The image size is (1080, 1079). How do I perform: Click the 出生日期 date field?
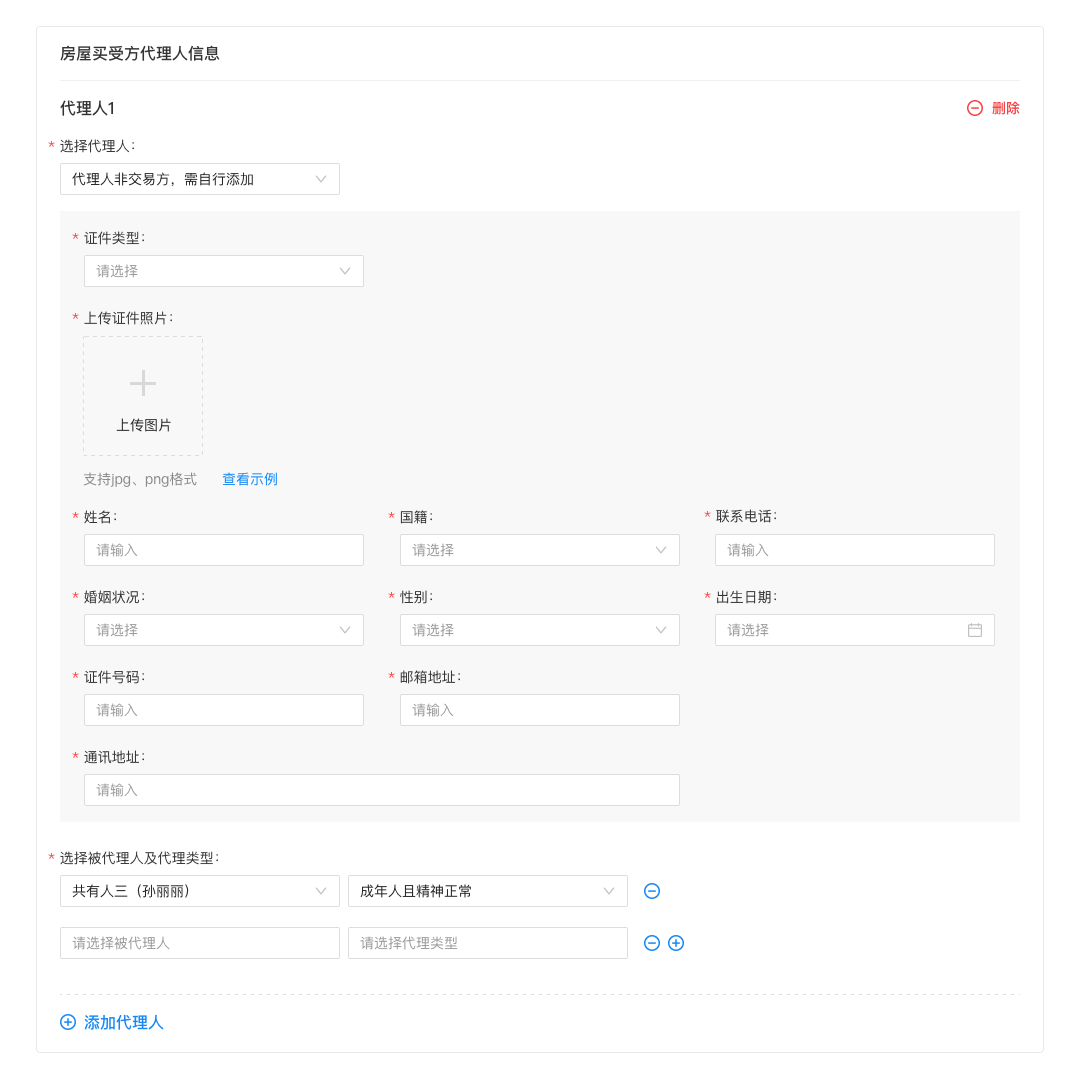click(855, 630)
